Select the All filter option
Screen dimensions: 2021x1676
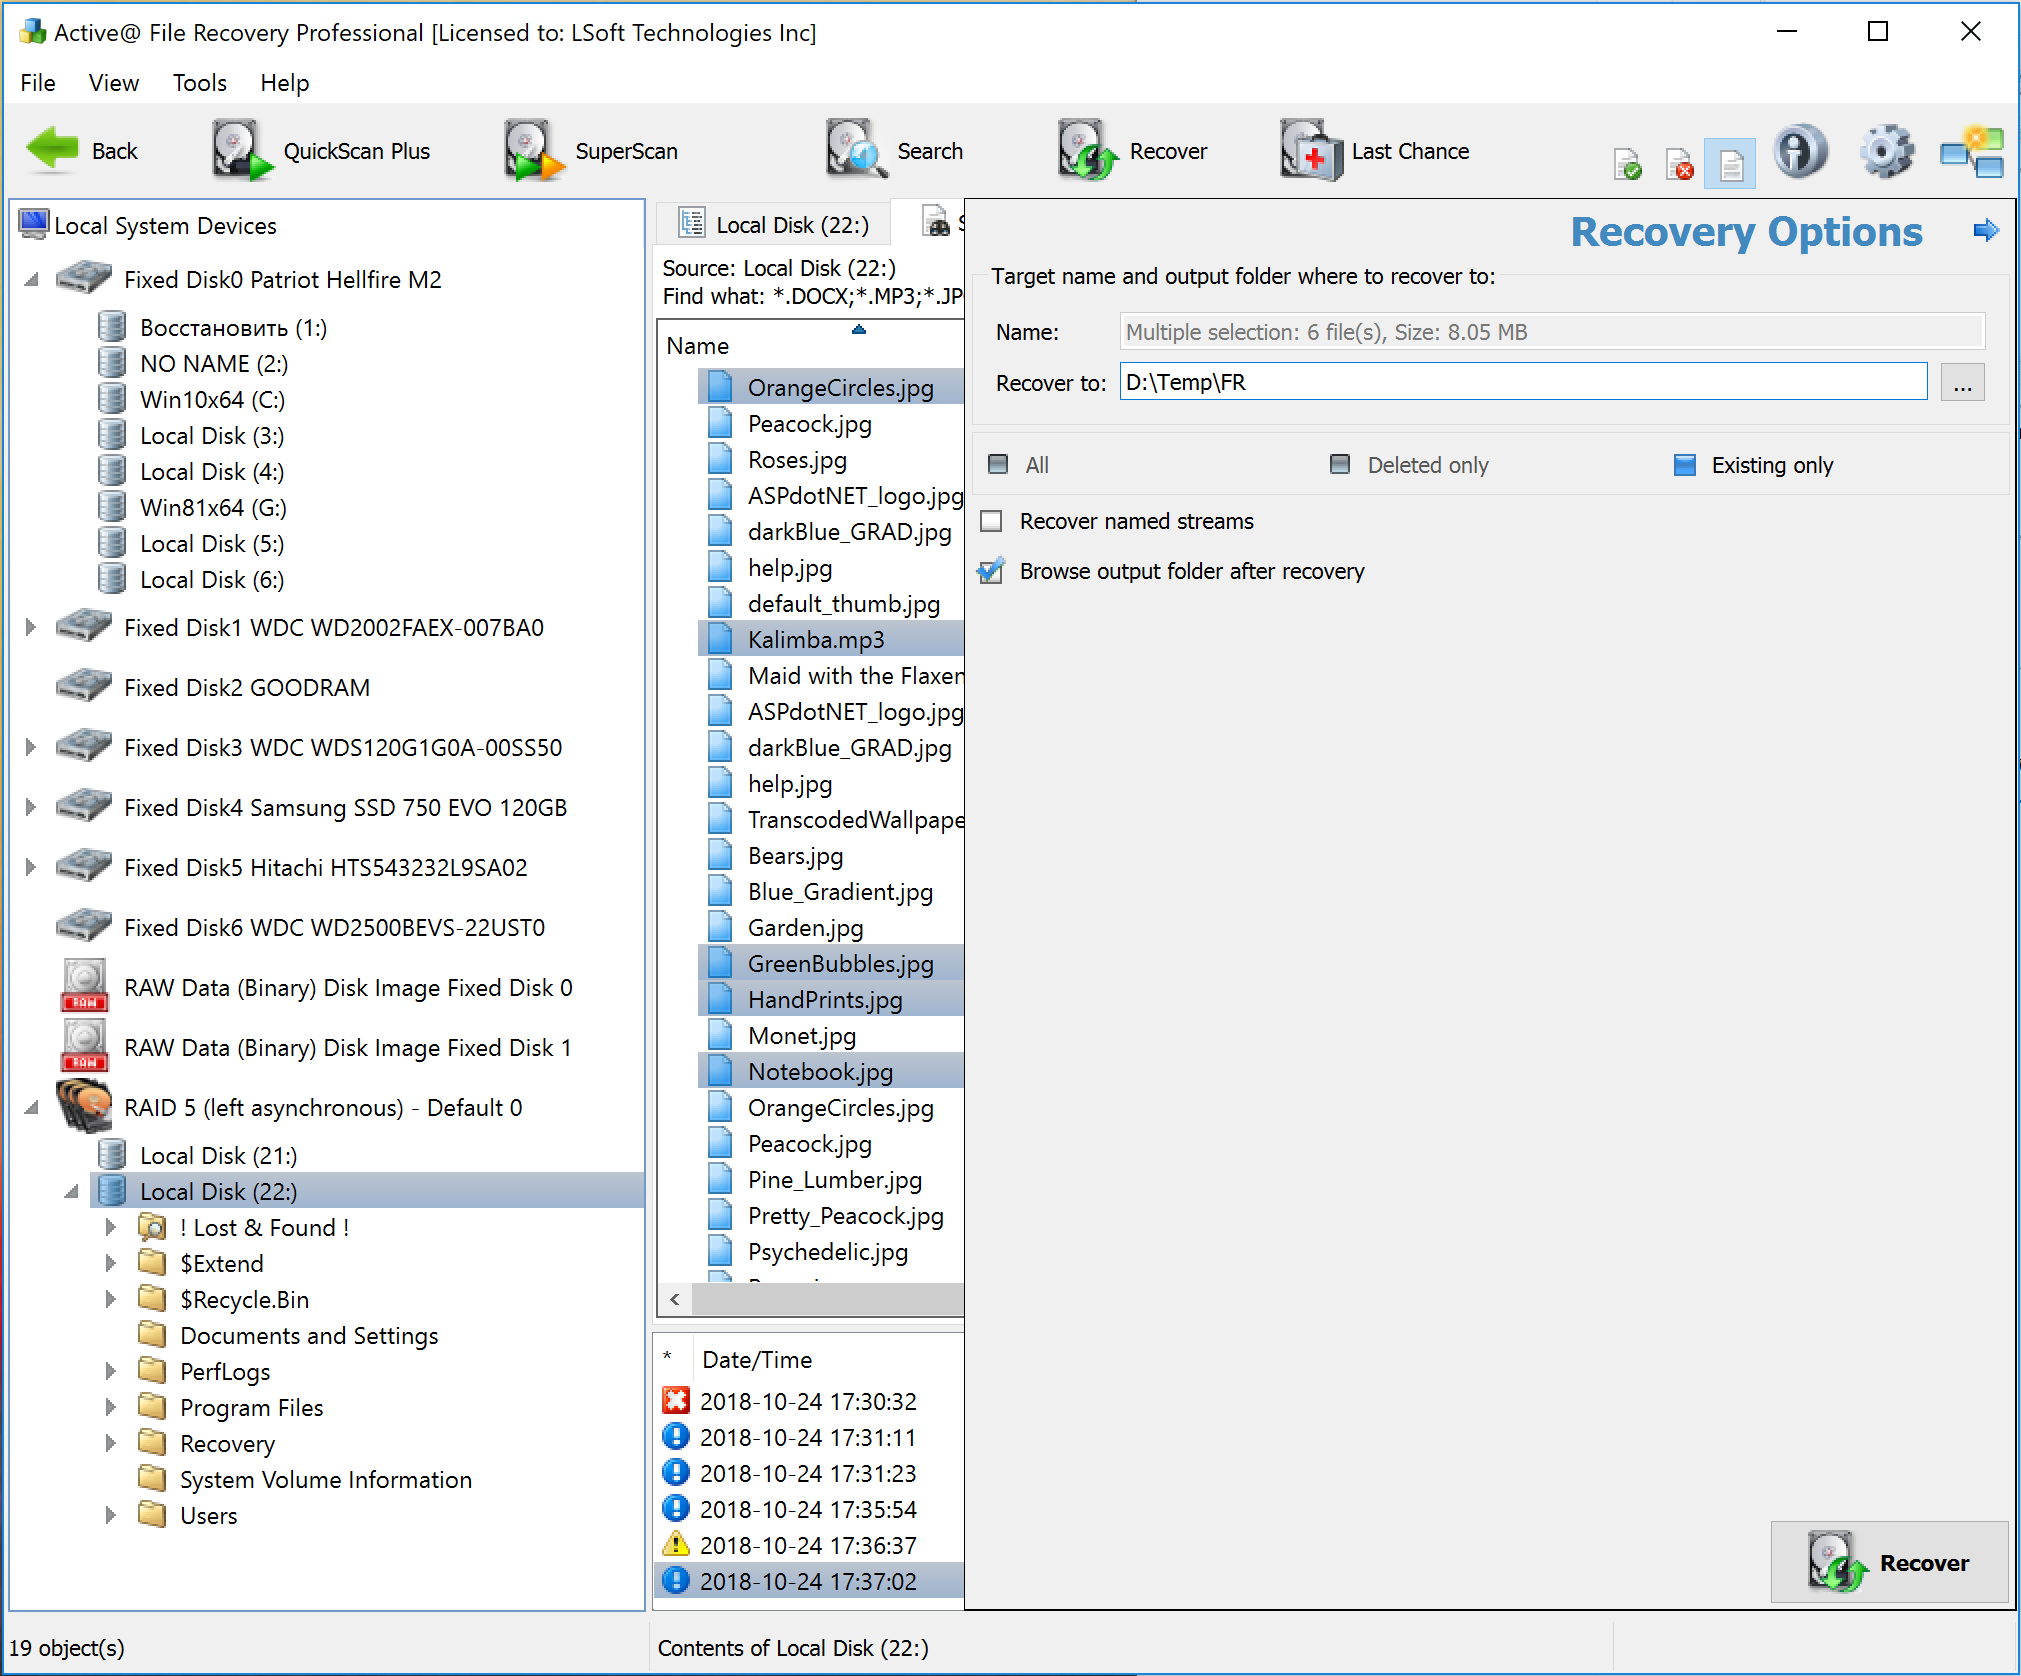coord(998,464)
